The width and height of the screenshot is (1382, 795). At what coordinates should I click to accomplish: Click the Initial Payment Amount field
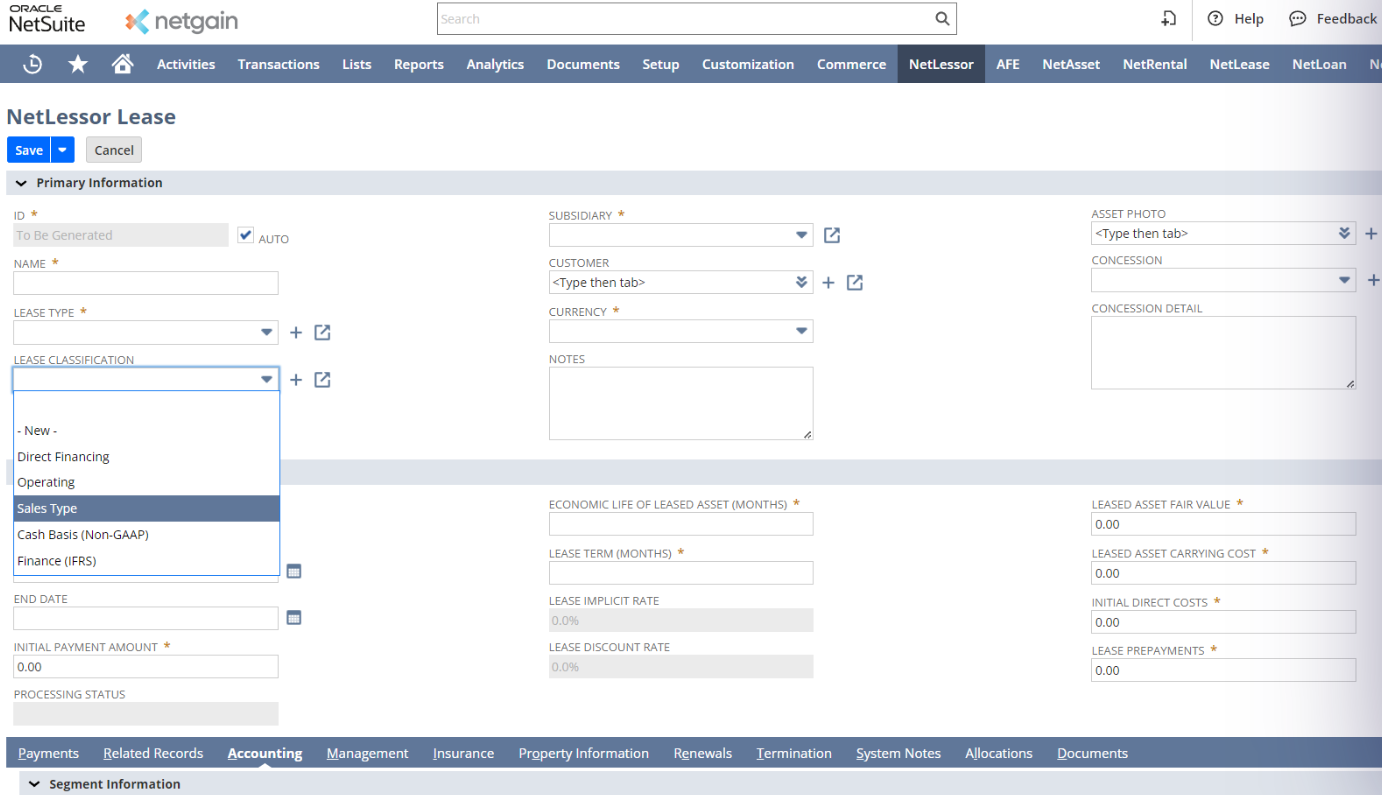[146, 667]
